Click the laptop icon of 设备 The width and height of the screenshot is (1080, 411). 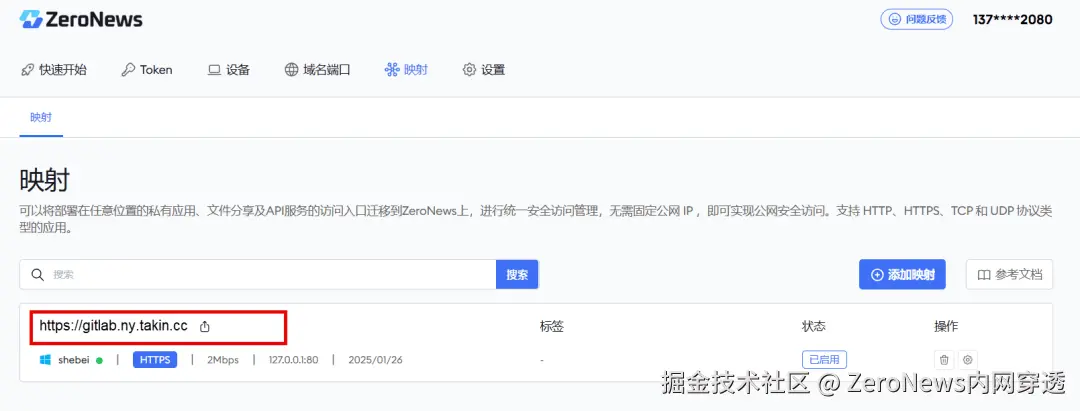214,70
